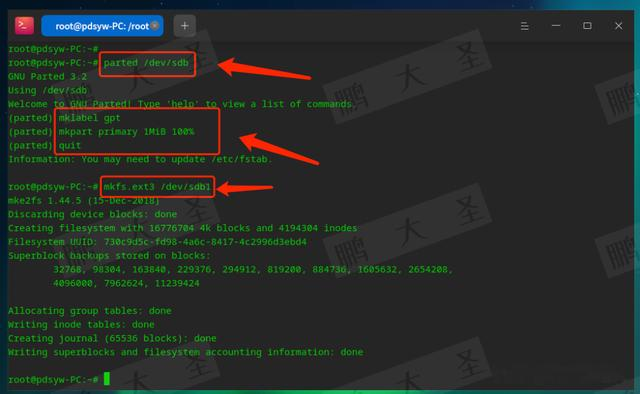This screenshot has height=394, width=640.
Task: Click the terminal app icon in title bar
Action: (x=24, y=25)
